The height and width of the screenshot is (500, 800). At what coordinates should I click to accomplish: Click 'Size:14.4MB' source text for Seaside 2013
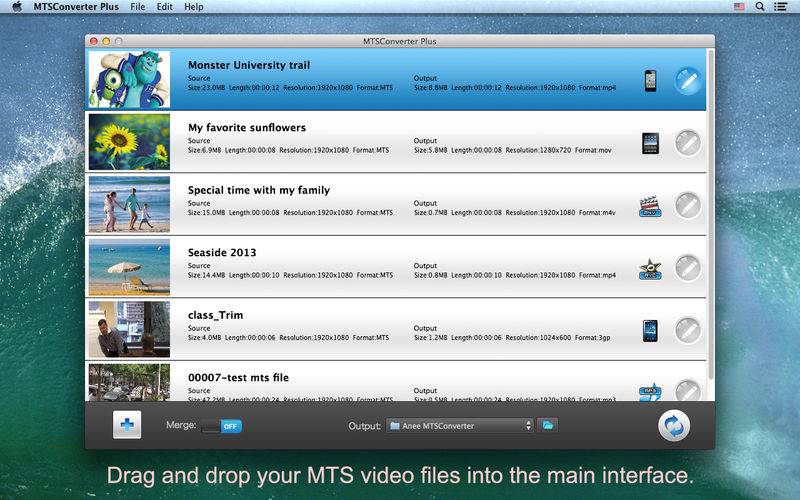point(206,275)
